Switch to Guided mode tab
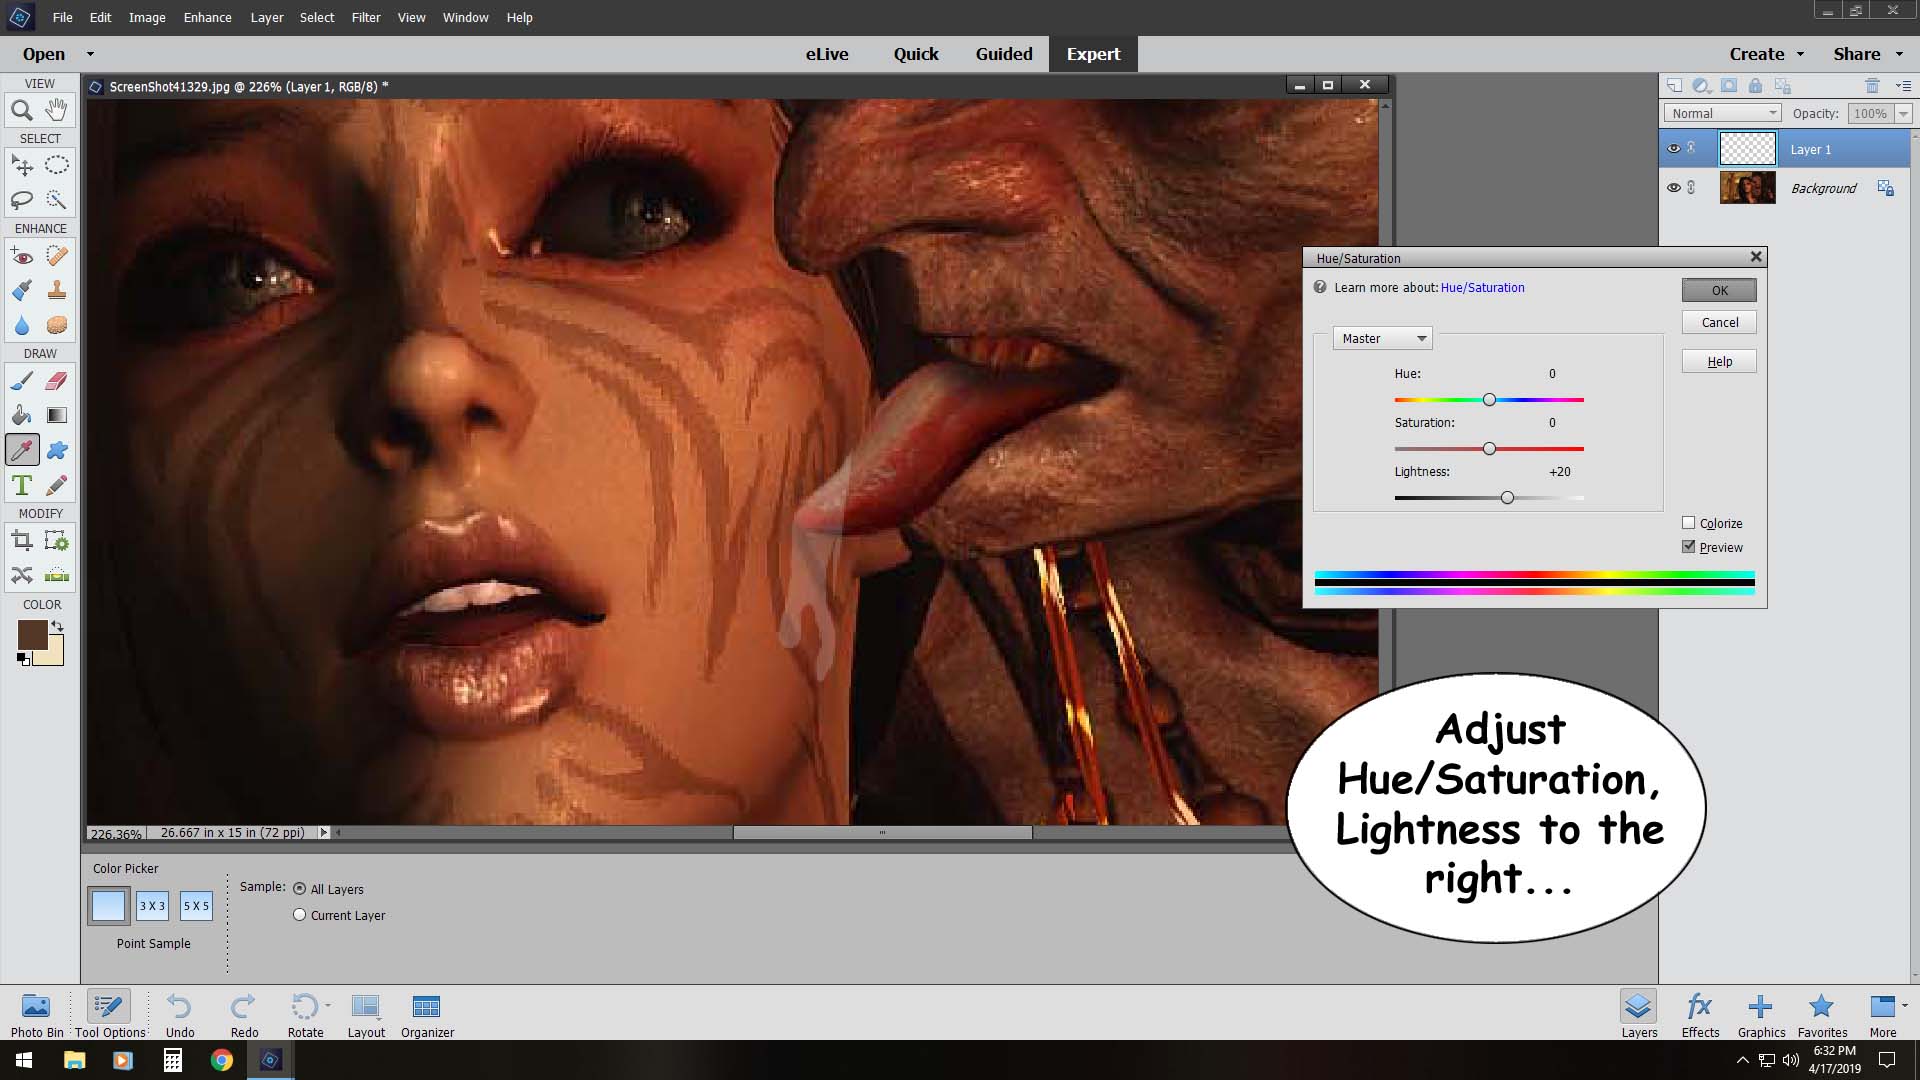 (1004, 54)
